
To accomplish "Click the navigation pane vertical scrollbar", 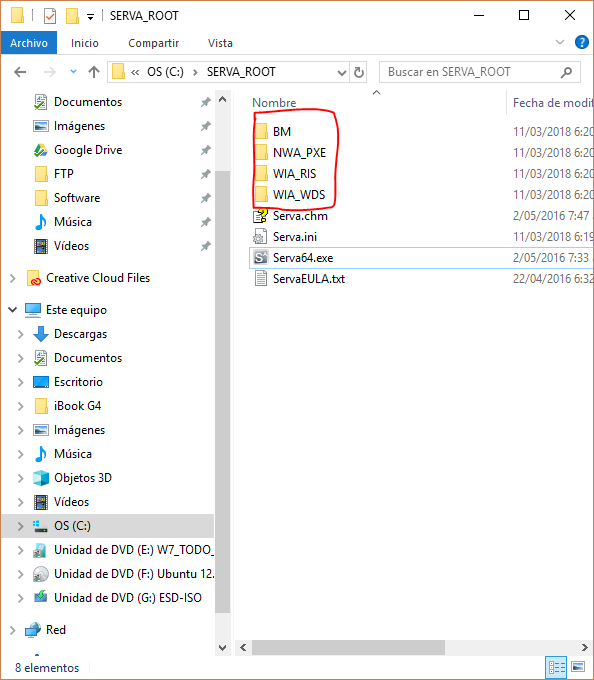I will pyautogui.click(x=222, y=392).
